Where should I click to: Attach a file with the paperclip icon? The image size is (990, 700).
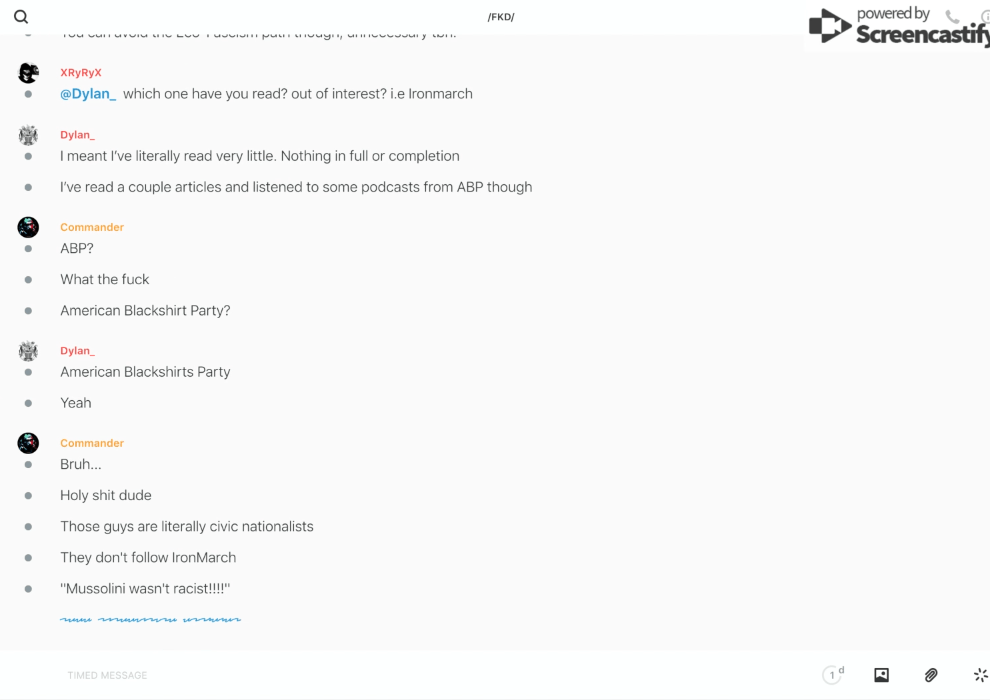click(x=931, y=675)
